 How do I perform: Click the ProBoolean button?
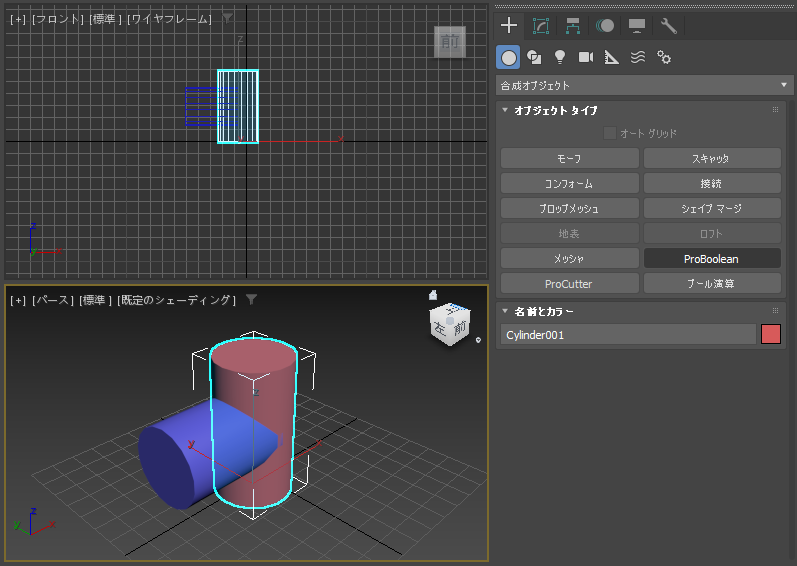click(x=712, y=259)
